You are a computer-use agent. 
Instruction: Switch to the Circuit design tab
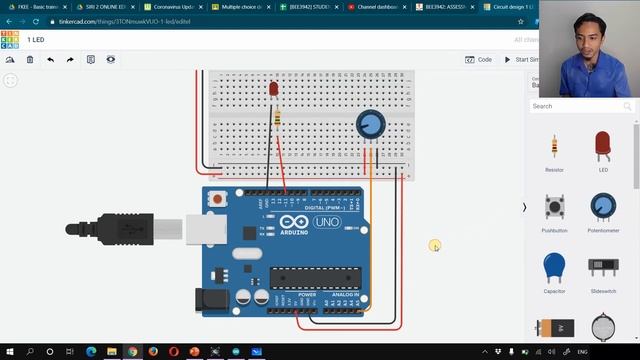coord(510,7)
